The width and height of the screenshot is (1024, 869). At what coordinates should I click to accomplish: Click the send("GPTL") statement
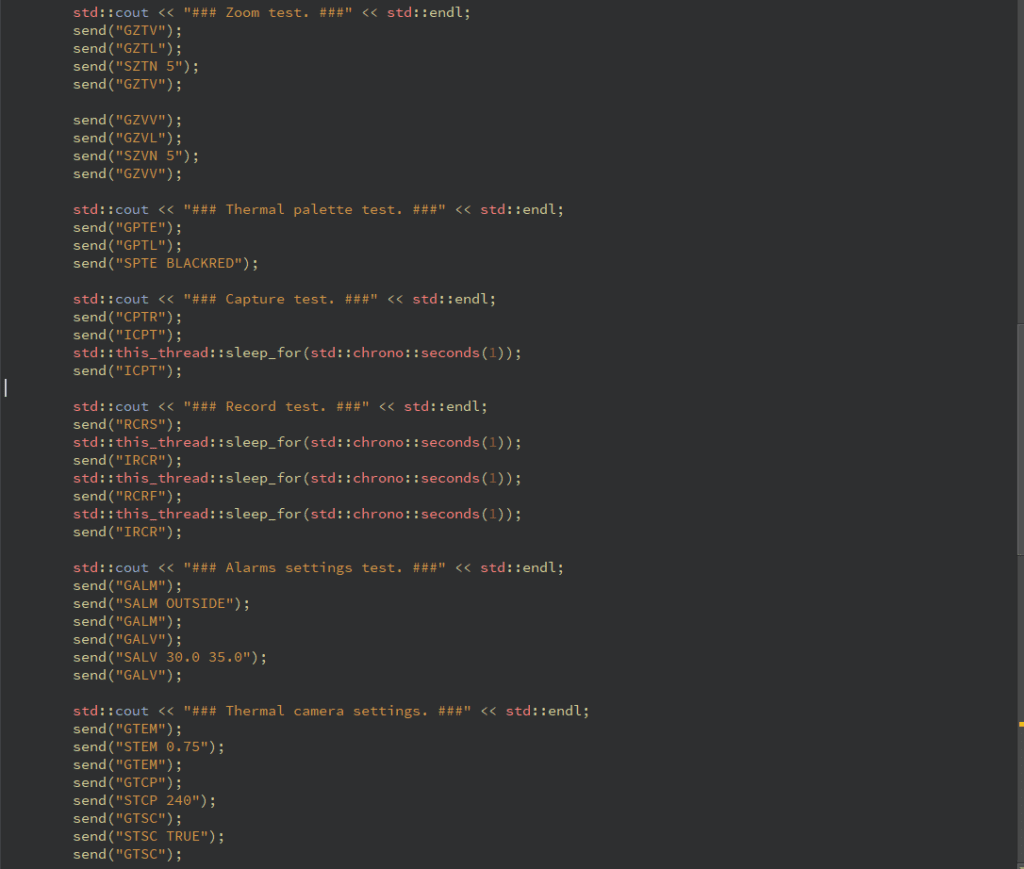pos(127,245)
